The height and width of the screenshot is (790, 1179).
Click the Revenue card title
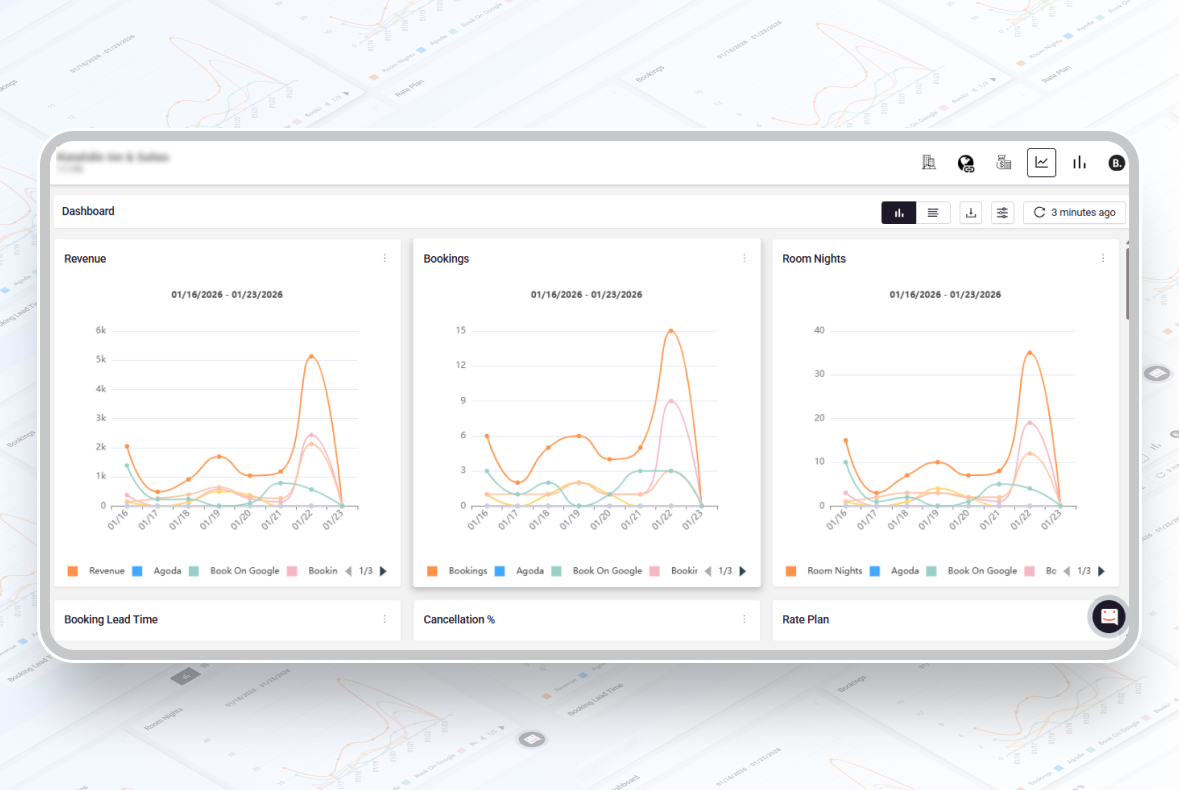85,259
